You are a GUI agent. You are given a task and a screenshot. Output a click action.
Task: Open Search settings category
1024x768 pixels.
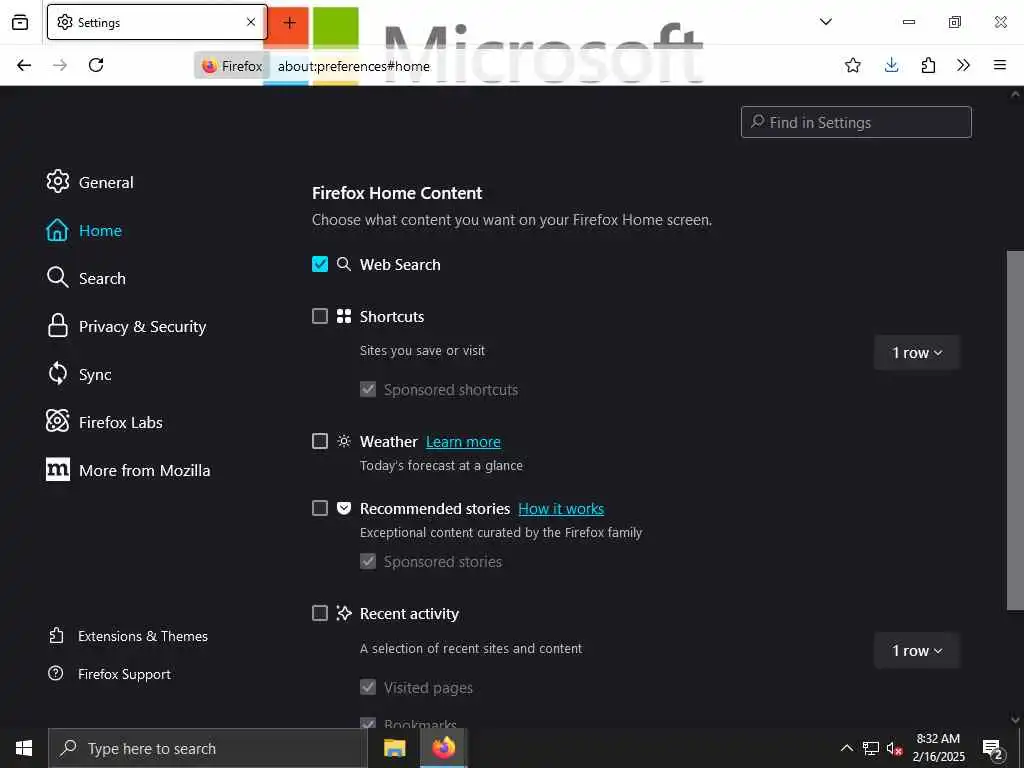click(86, 278)
